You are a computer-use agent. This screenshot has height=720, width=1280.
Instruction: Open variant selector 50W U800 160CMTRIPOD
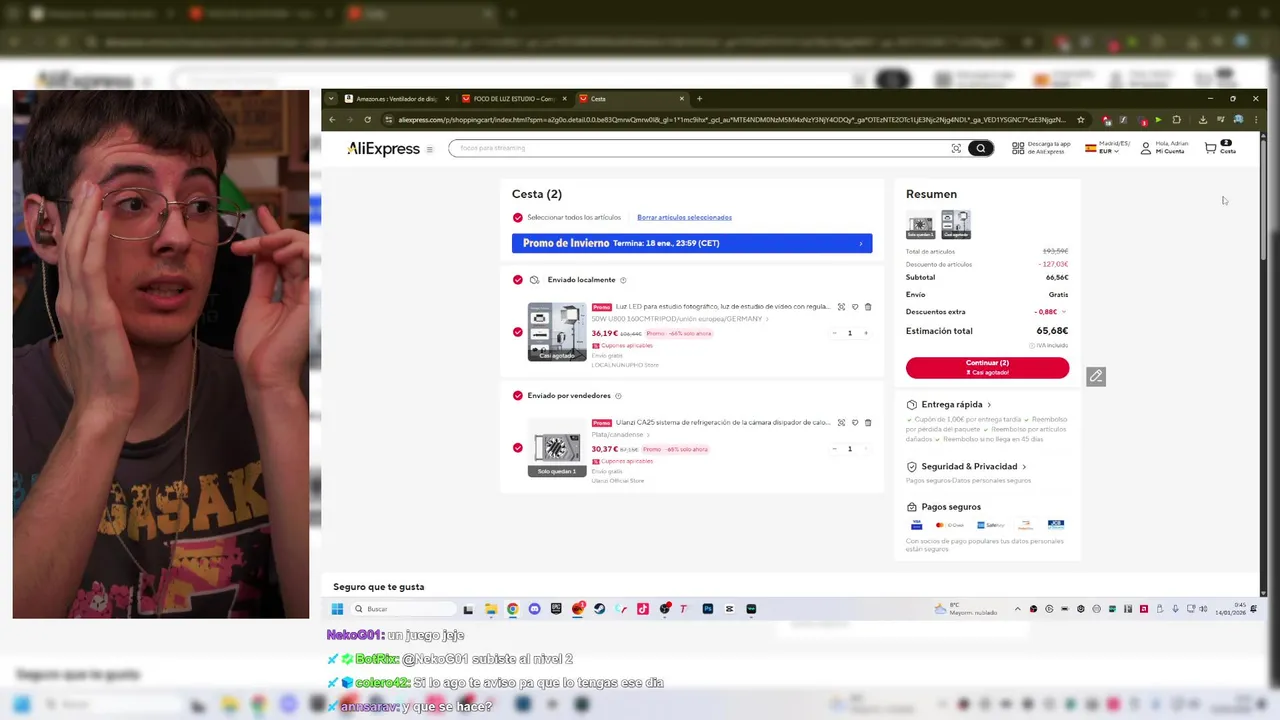tap(680, 319)
